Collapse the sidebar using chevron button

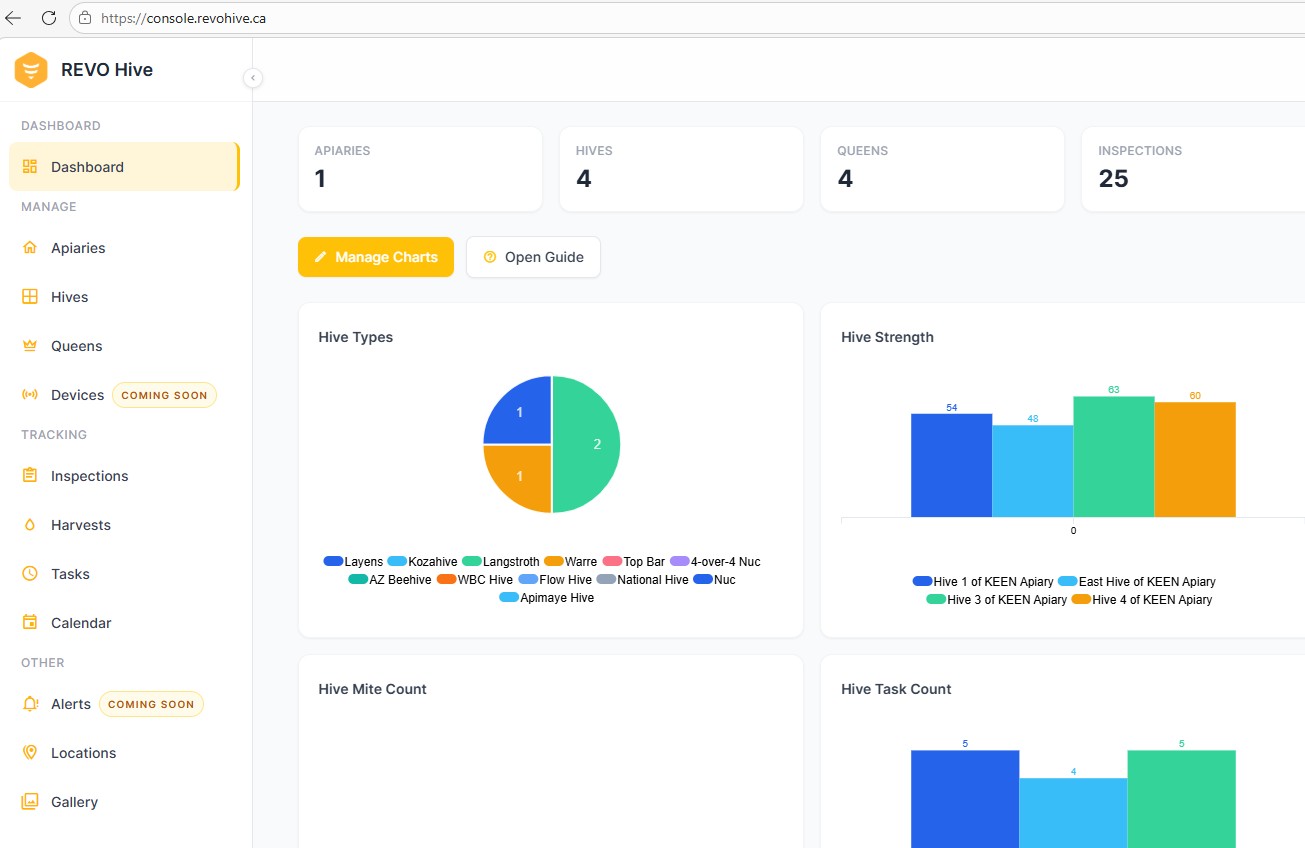click(253, 78)
